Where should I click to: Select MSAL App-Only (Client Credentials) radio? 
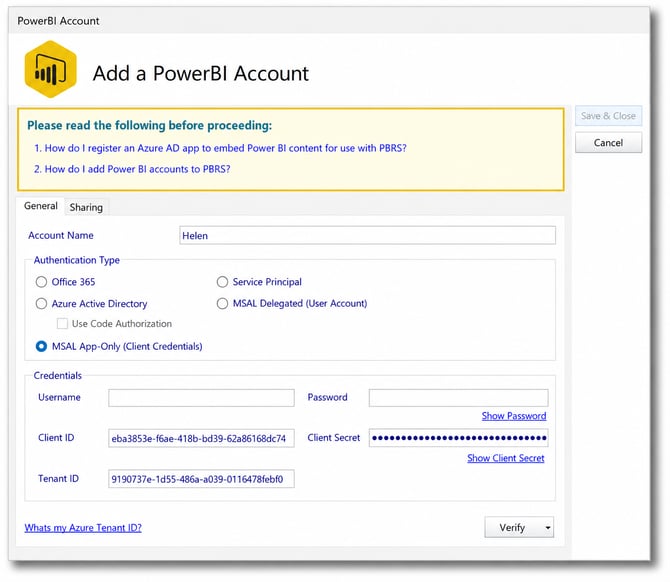click(x=41, y=346)
